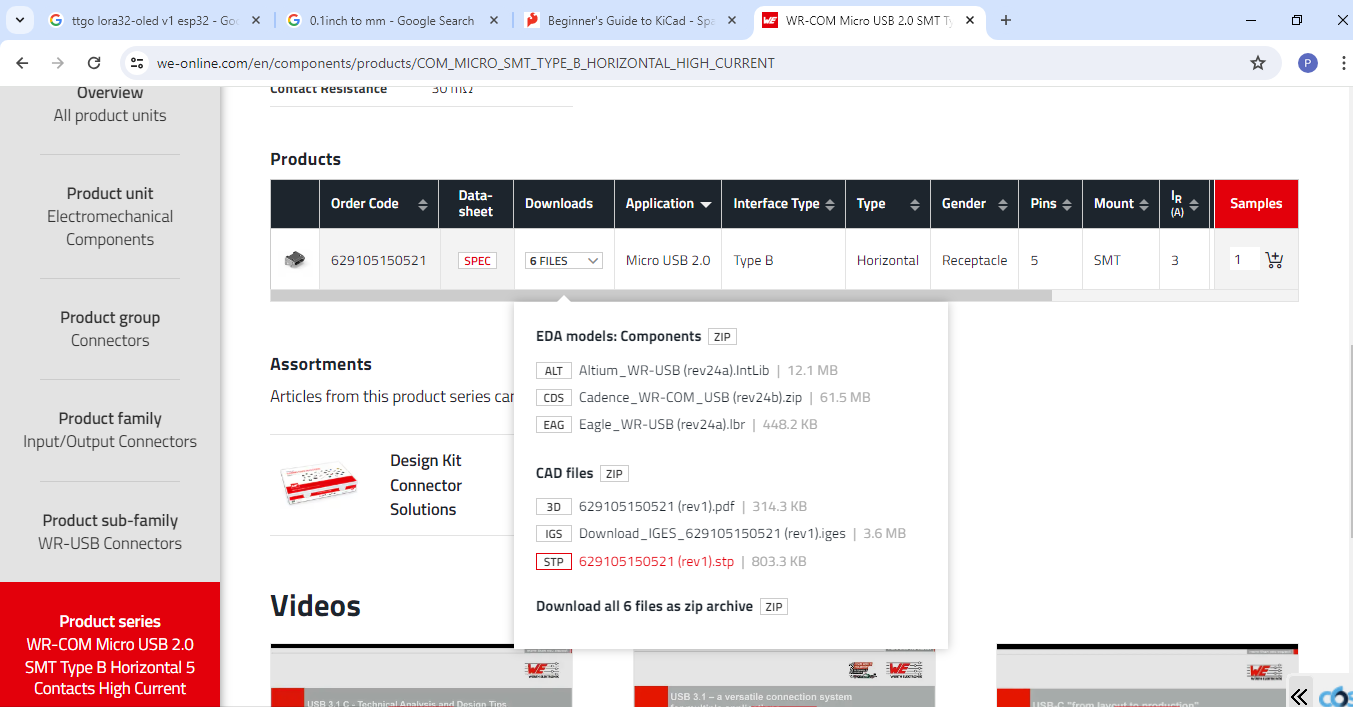Open the Overview All product units link

point(110,104)
